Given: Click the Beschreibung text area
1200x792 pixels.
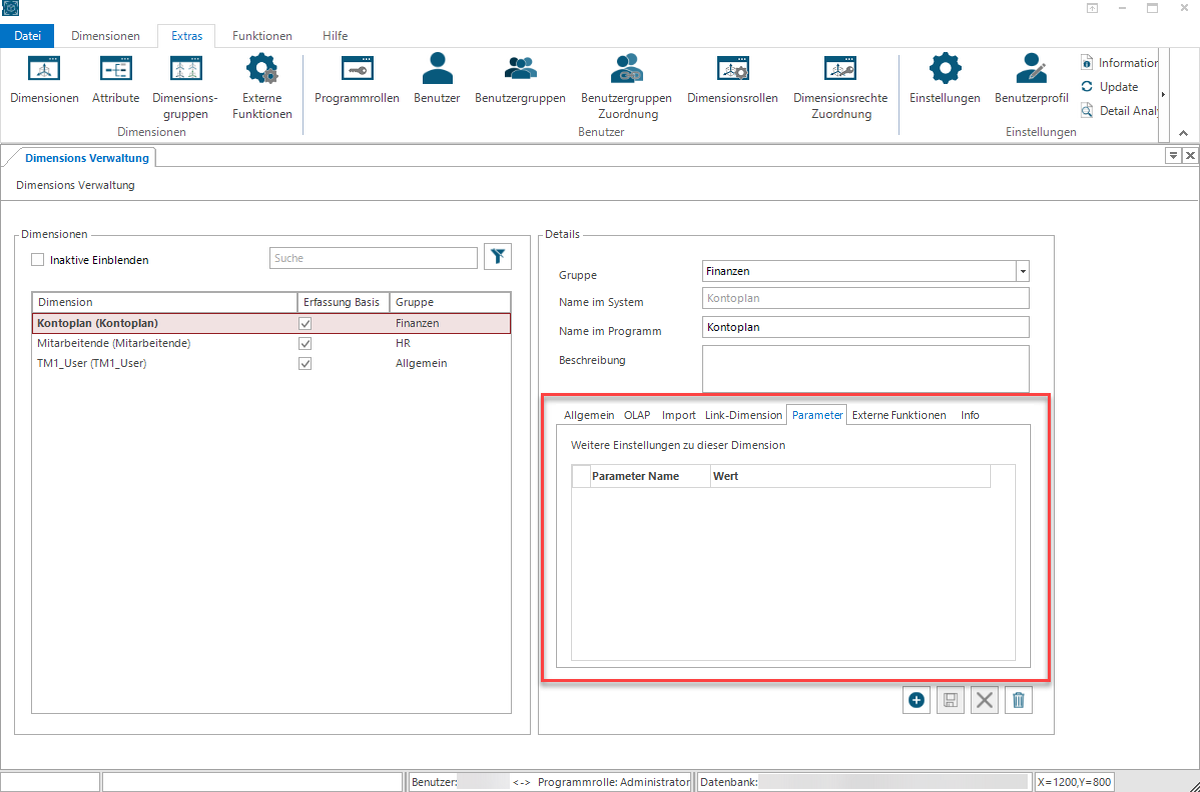Looking at the screenshot, I should (866, 369).
